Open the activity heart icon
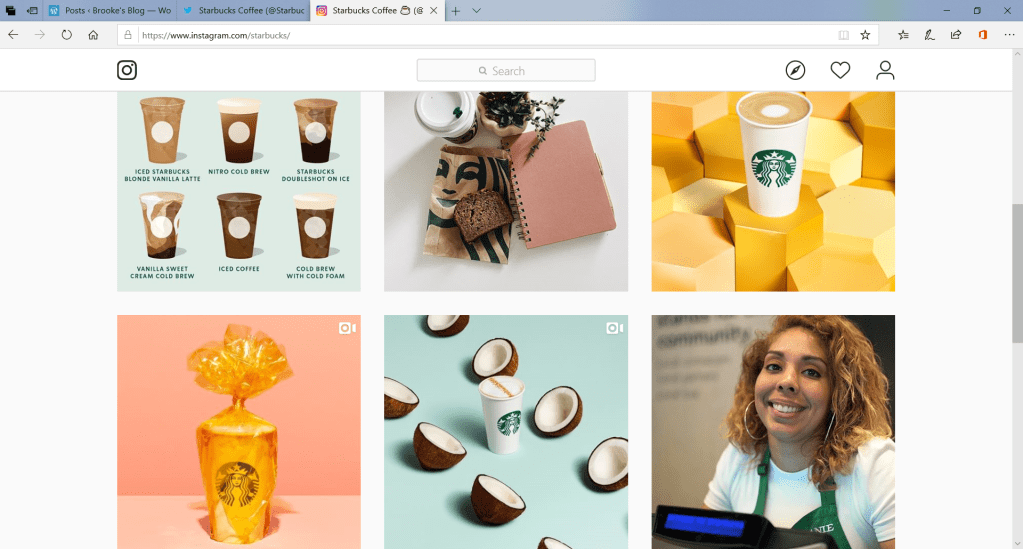 click(840, 70)
